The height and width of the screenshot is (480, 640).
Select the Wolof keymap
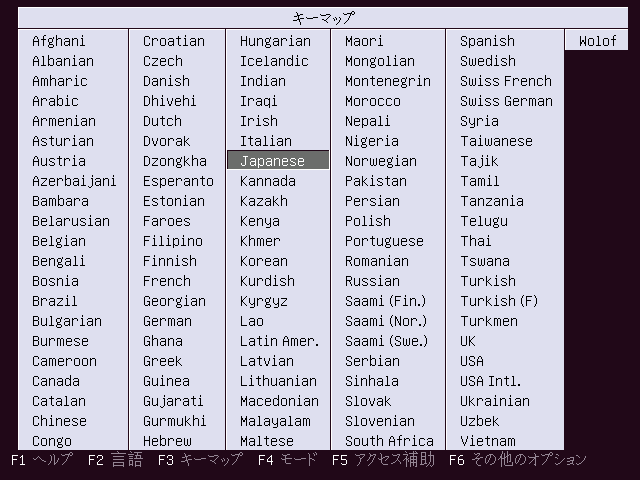(x=598, y=41)
